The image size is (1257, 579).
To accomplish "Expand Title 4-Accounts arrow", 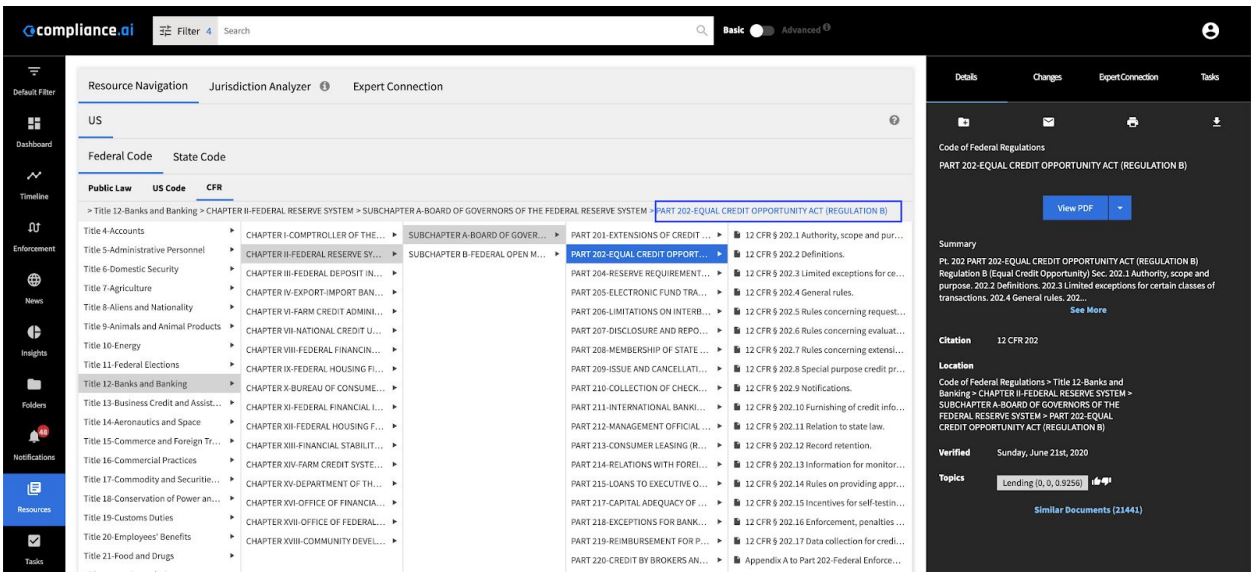I will [232, 231].
